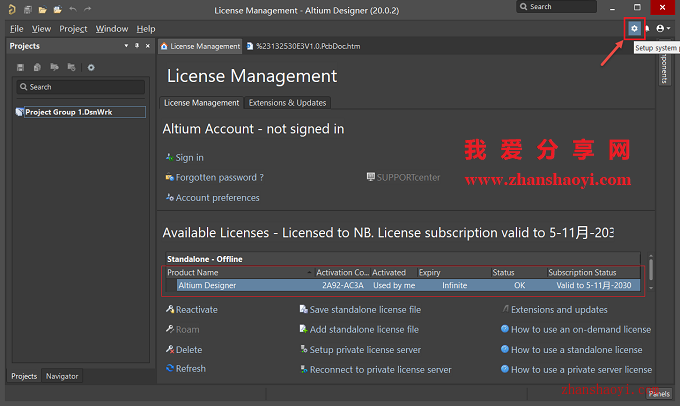680x406 pixels.
Task: Click the Save All Documents icon in title bar
Action: pos(28,10)
